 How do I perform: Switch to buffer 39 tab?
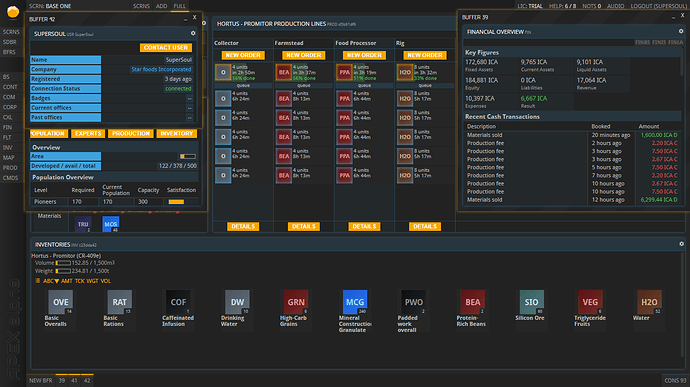click(62, 380)
